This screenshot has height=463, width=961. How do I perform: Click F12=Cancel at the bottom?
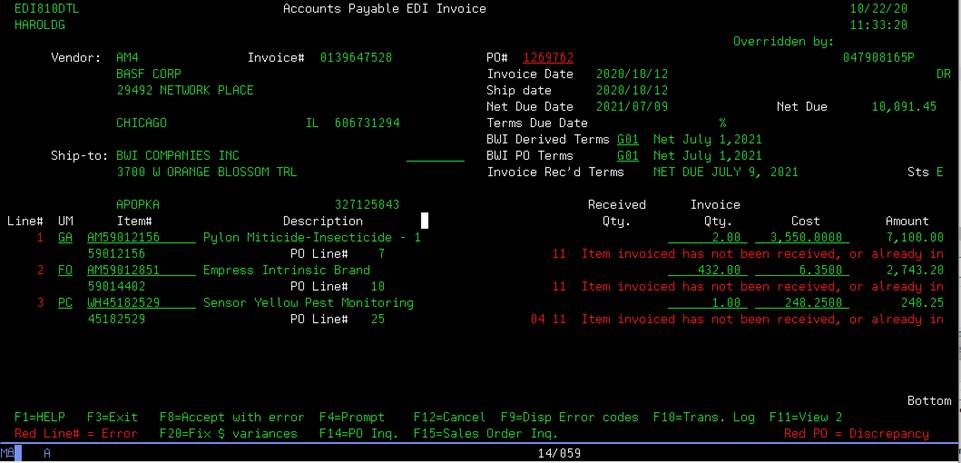pyautogui.click(x=449, y=417)
